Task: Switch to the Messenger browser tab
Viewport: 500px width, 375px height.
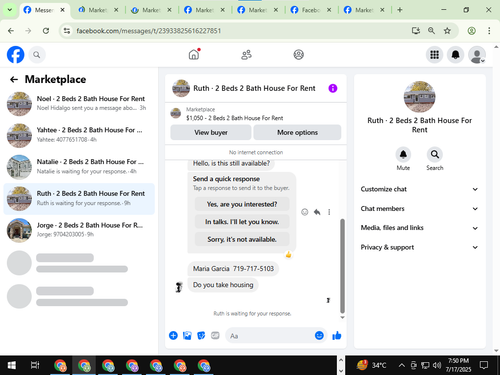Action: pos(45,10)
